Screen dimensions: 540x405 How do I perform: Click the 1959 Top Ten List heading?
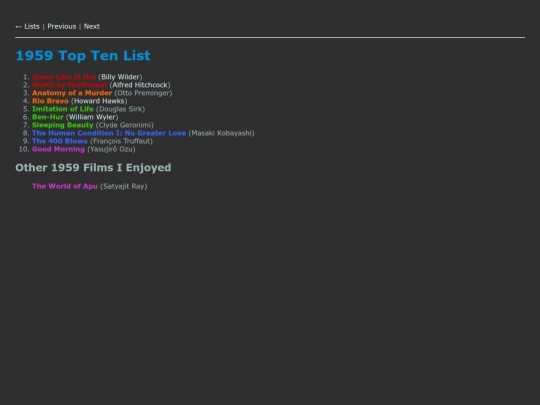(83, 55)
